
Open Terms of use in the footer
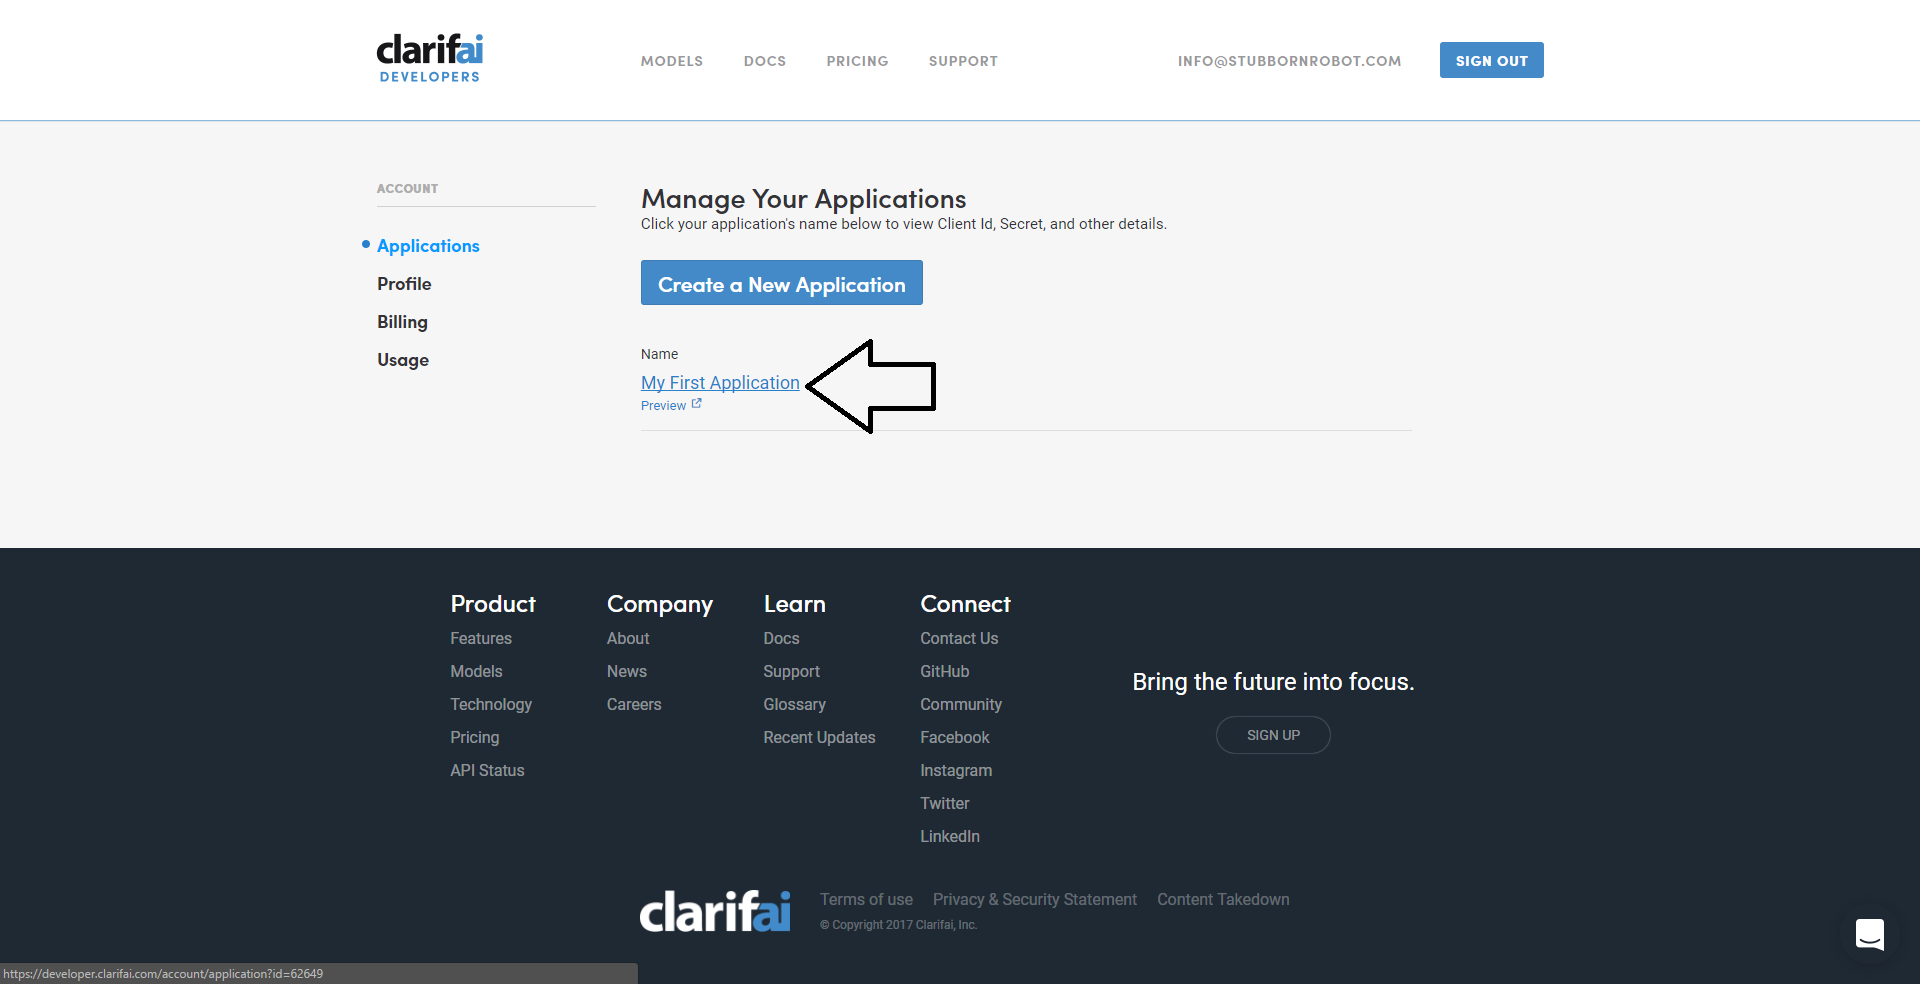866,899
